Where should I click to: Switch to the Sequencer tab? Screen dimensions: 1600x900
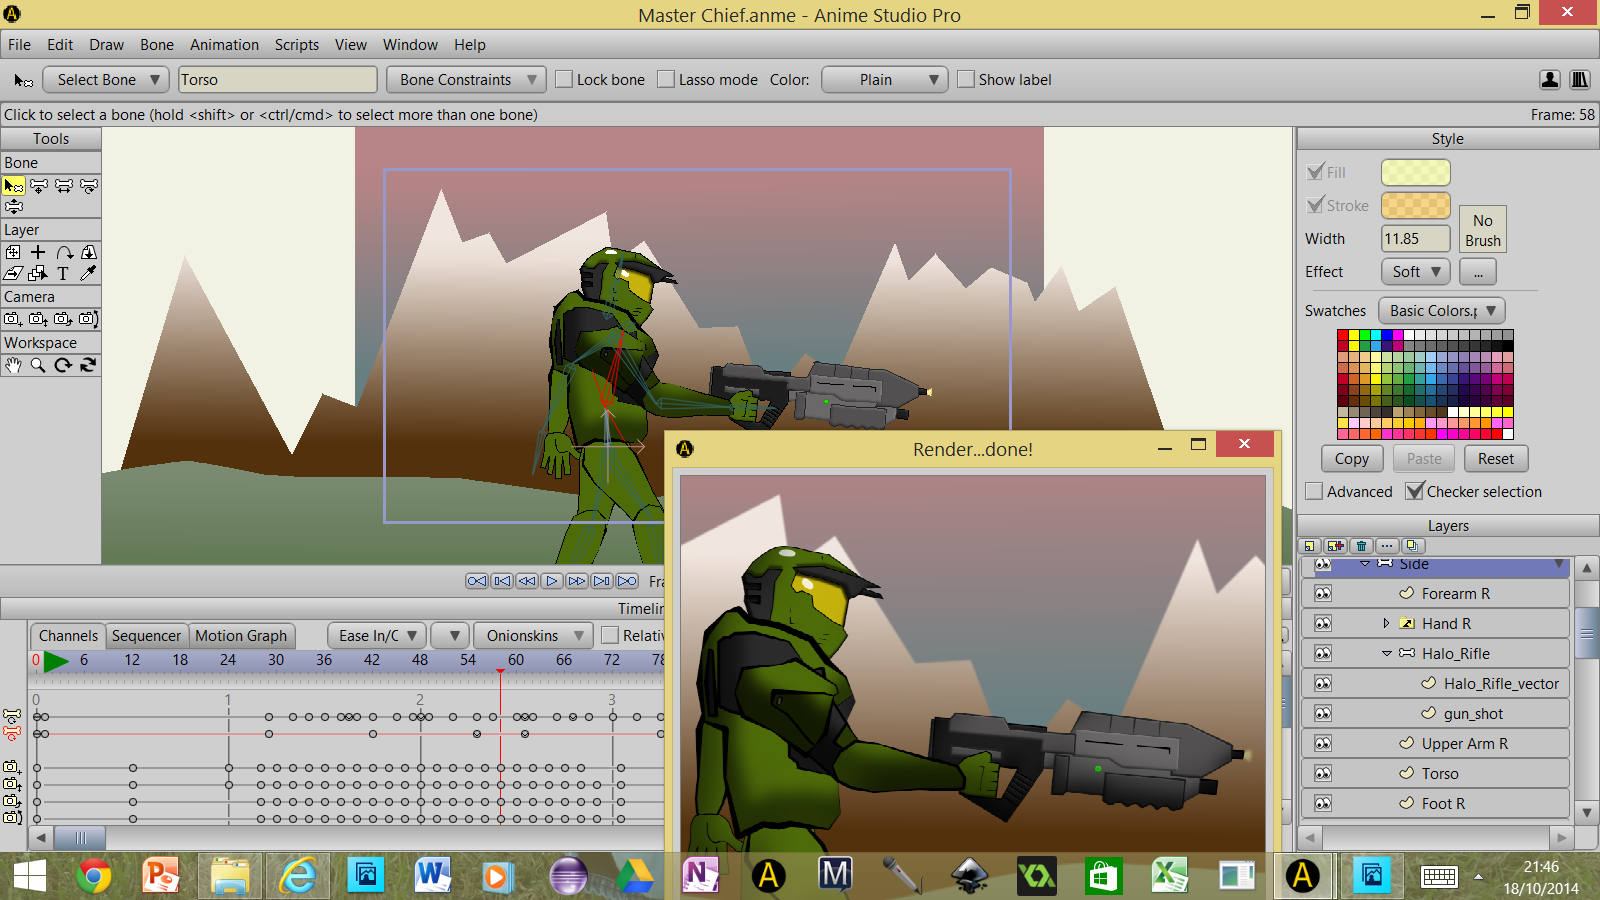pos(146,636)
